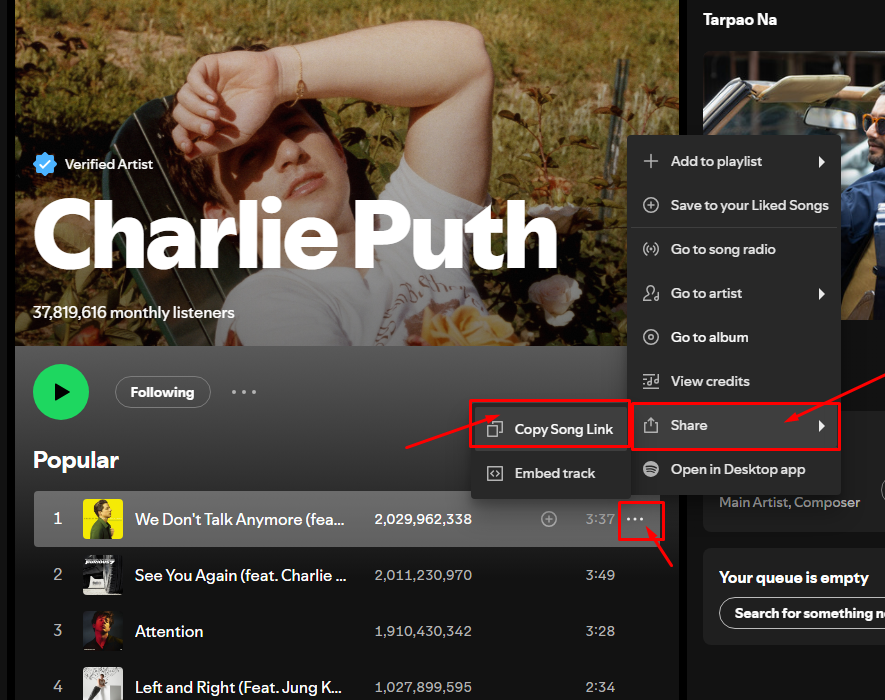Choose View credits

(734, 382)
